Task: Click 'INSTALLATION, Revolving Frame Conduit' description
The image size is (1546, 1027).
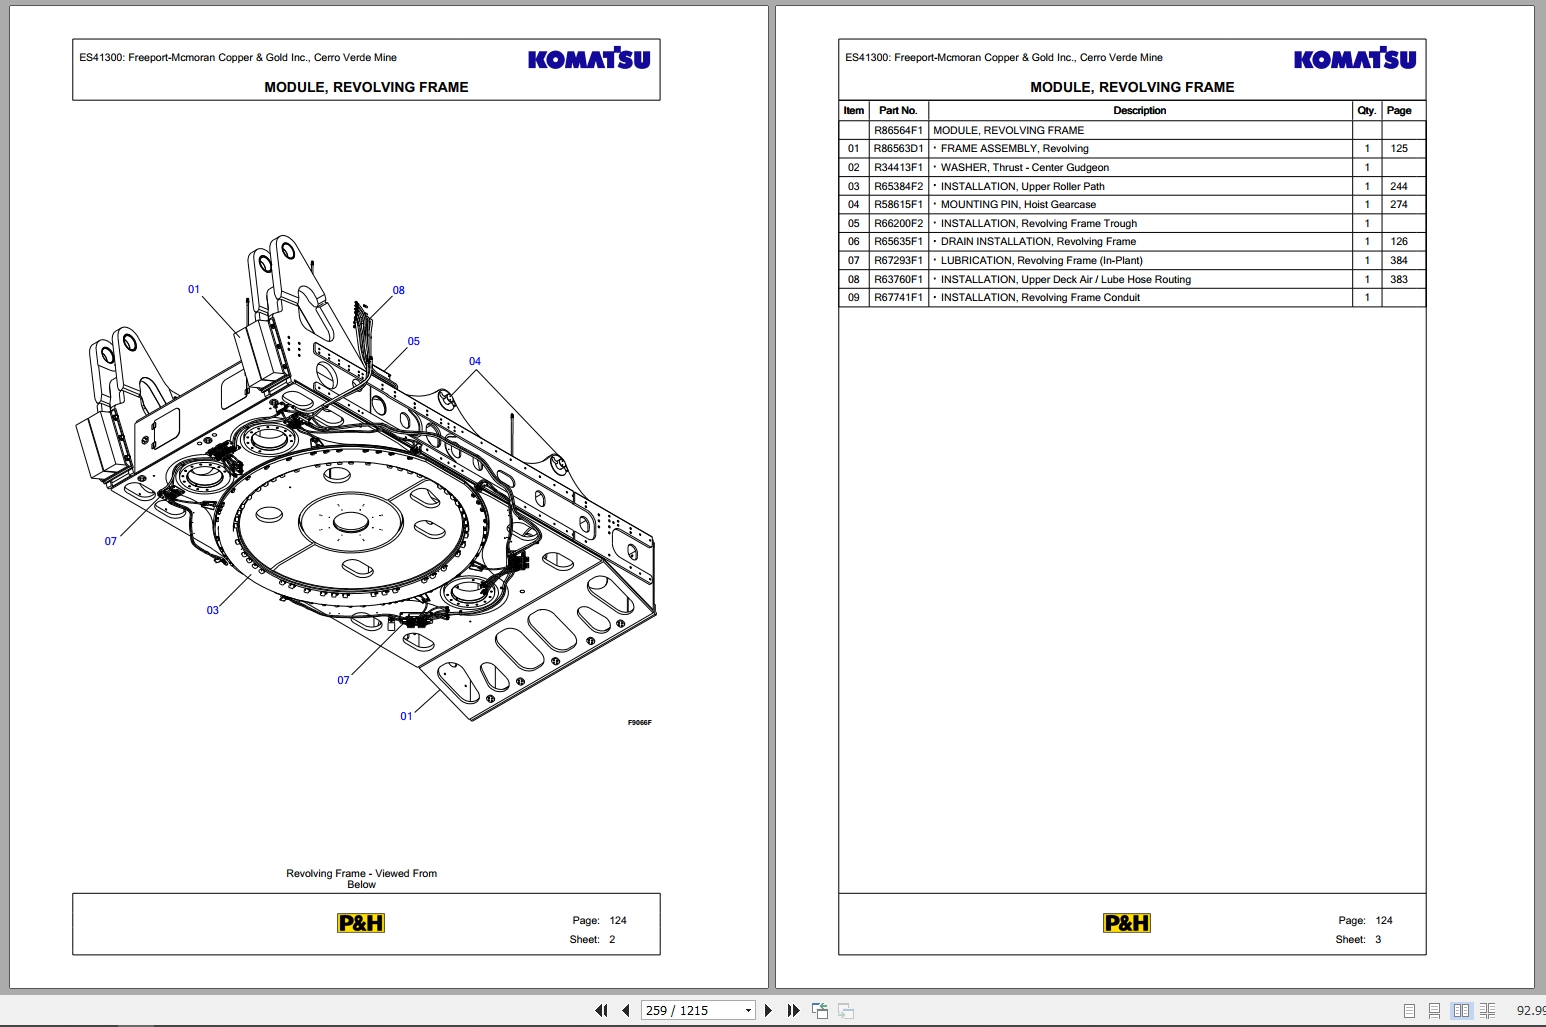Action: [1040, 297]
